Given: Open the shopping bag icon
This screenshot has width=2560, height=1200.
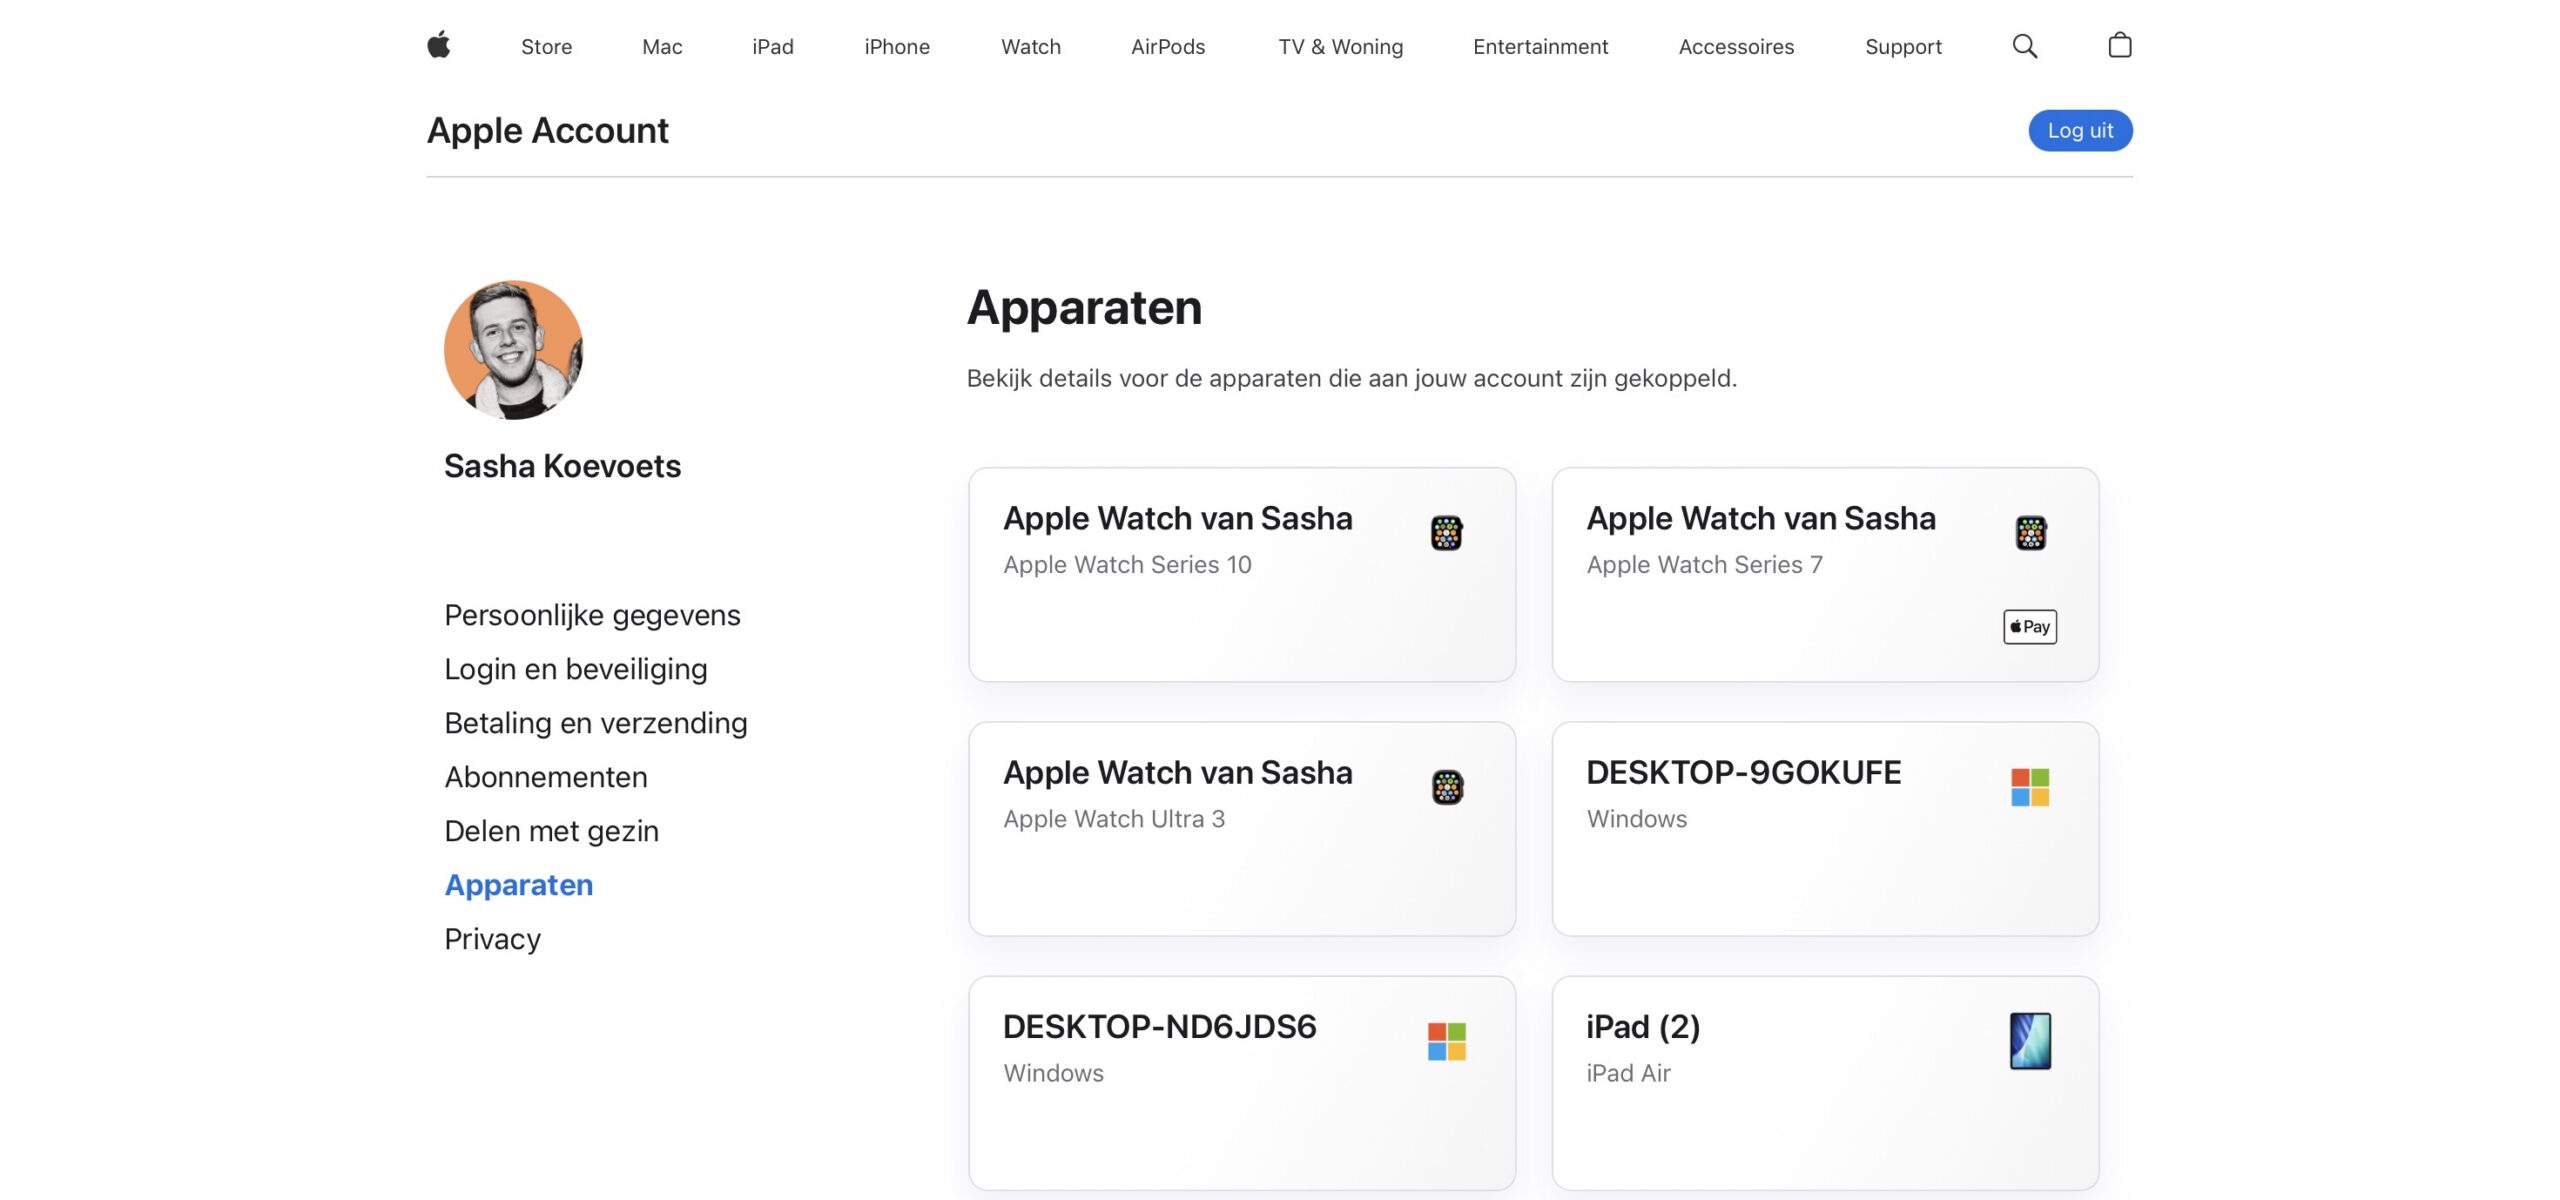Looking at the screenshot, I should pos(2119,46).
